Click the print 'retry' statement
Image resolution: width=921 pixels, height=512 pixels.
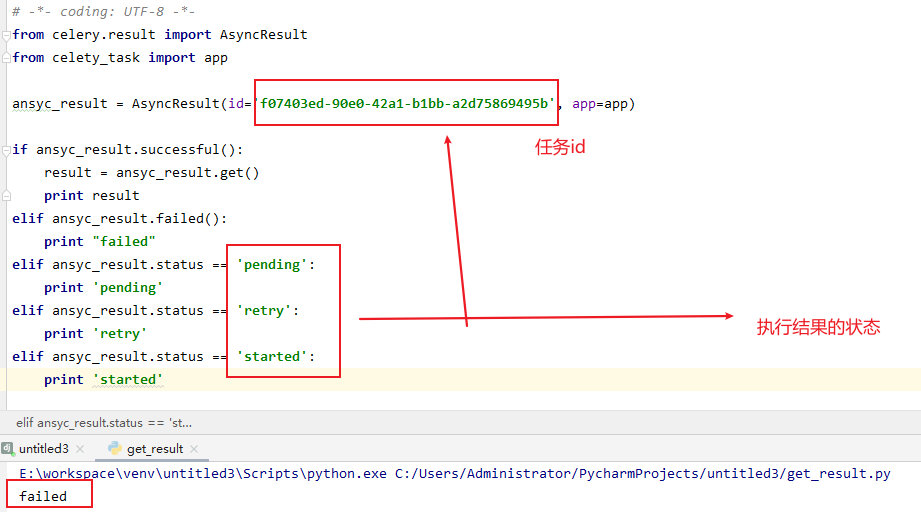pyautogui.click(x=95, y=334)
